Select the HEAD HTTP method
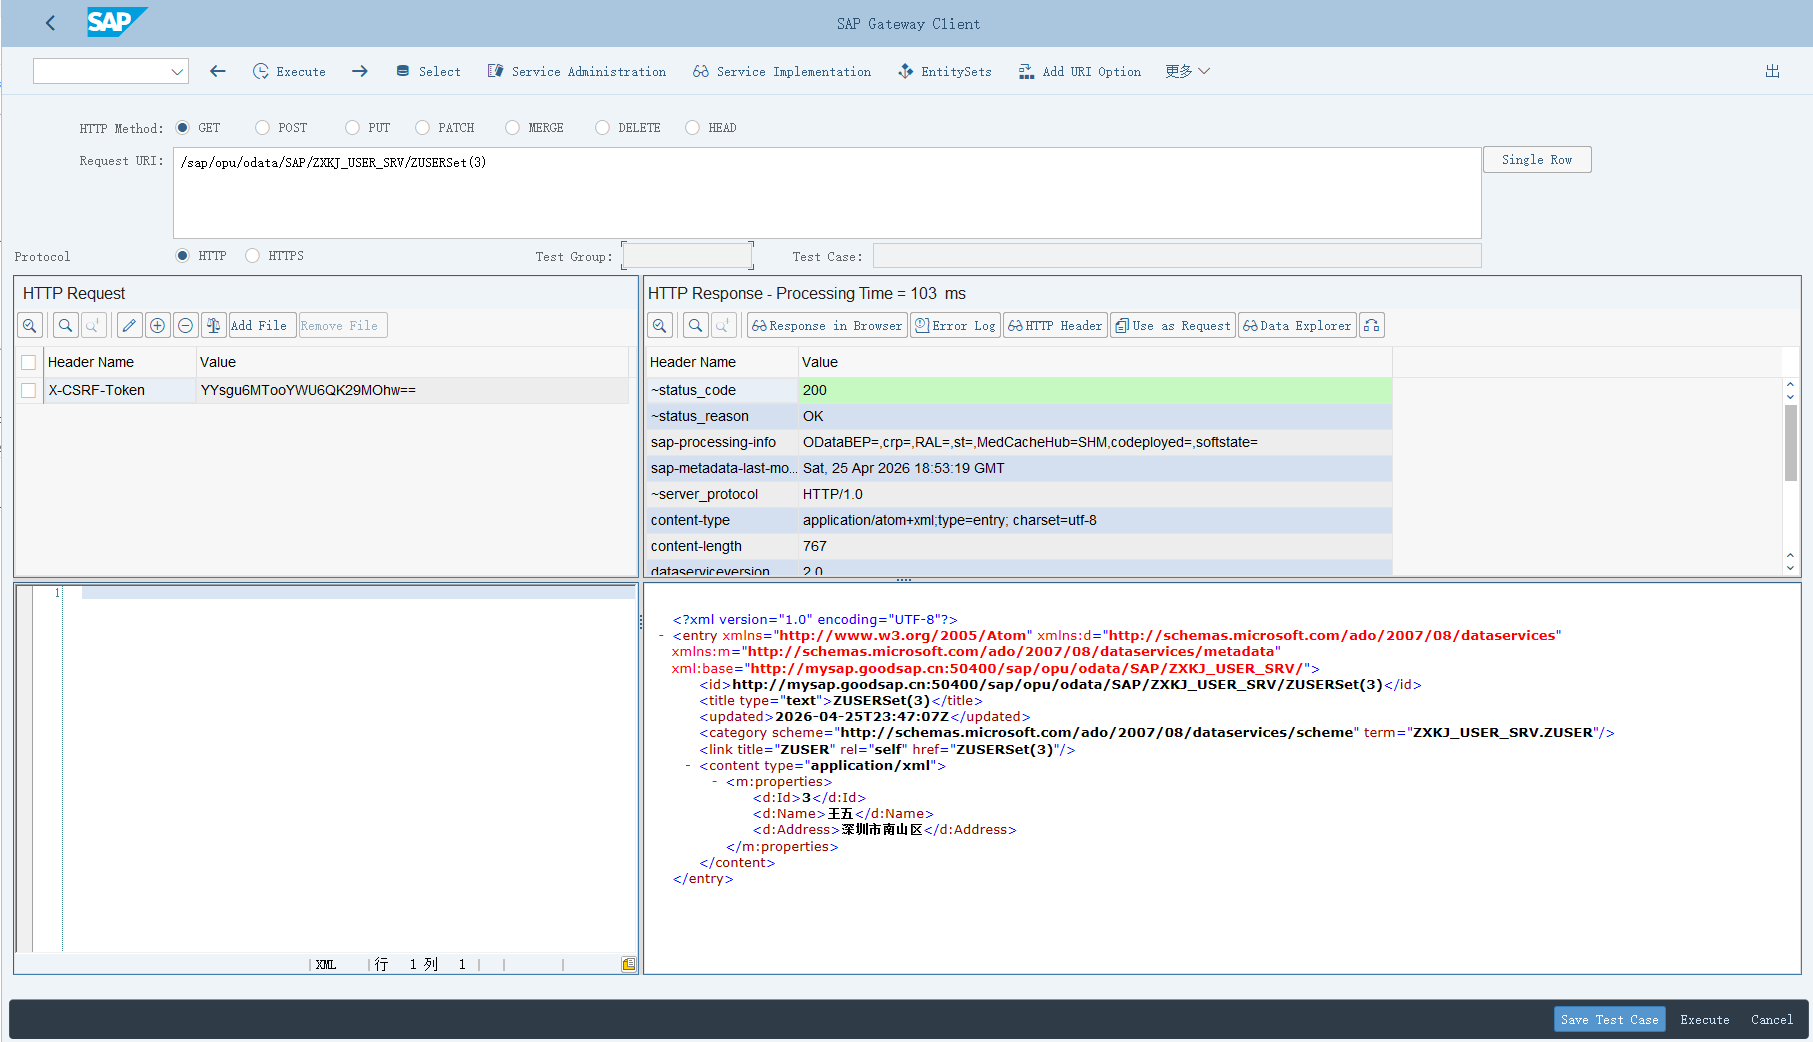This screenshot has height=1042, width=1813. tap(692, 127)
